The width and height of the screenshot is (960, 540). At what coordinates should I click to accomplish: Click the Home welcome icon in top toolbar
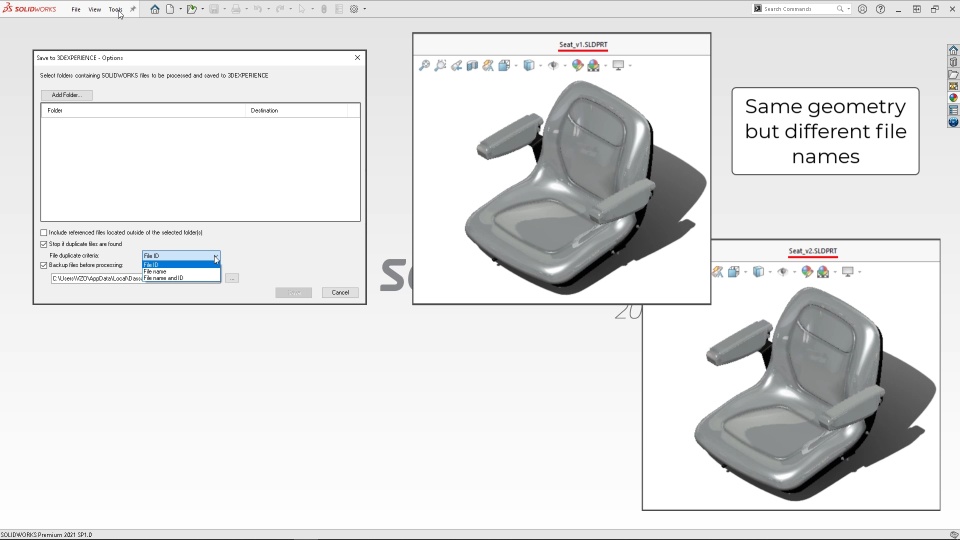tap(155, 9)
